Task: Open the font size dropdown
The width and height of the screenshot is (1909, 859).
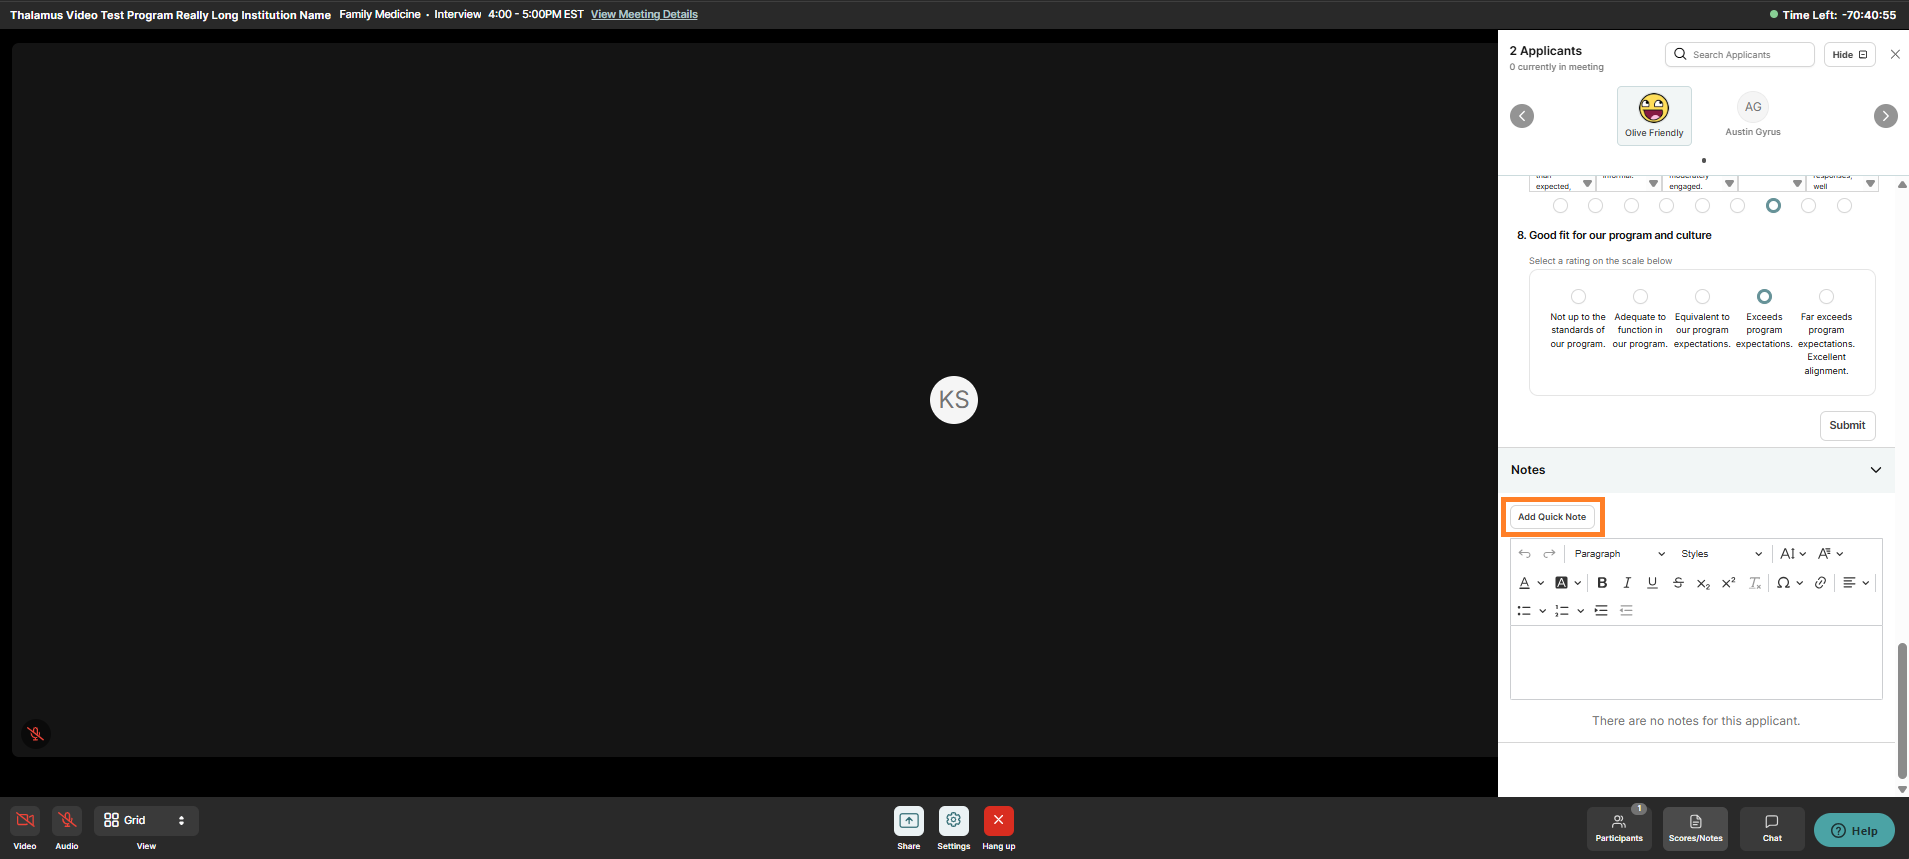Action: tap(1793, 554)
